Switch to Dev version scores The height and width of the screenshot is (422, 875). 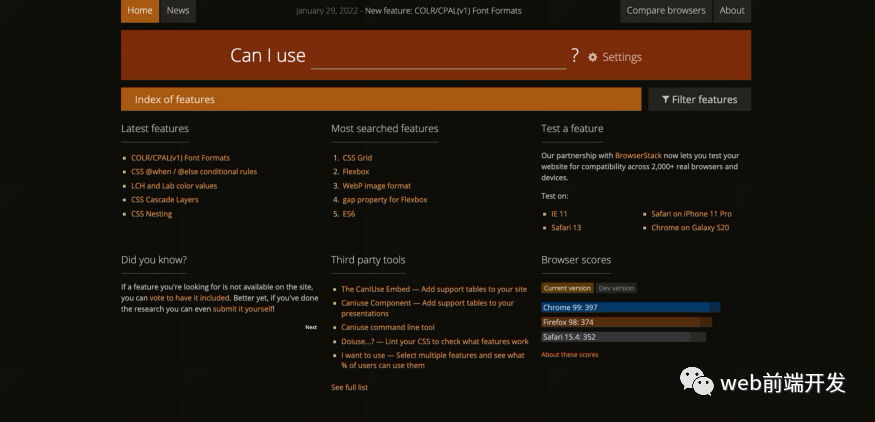click(616, 288)
